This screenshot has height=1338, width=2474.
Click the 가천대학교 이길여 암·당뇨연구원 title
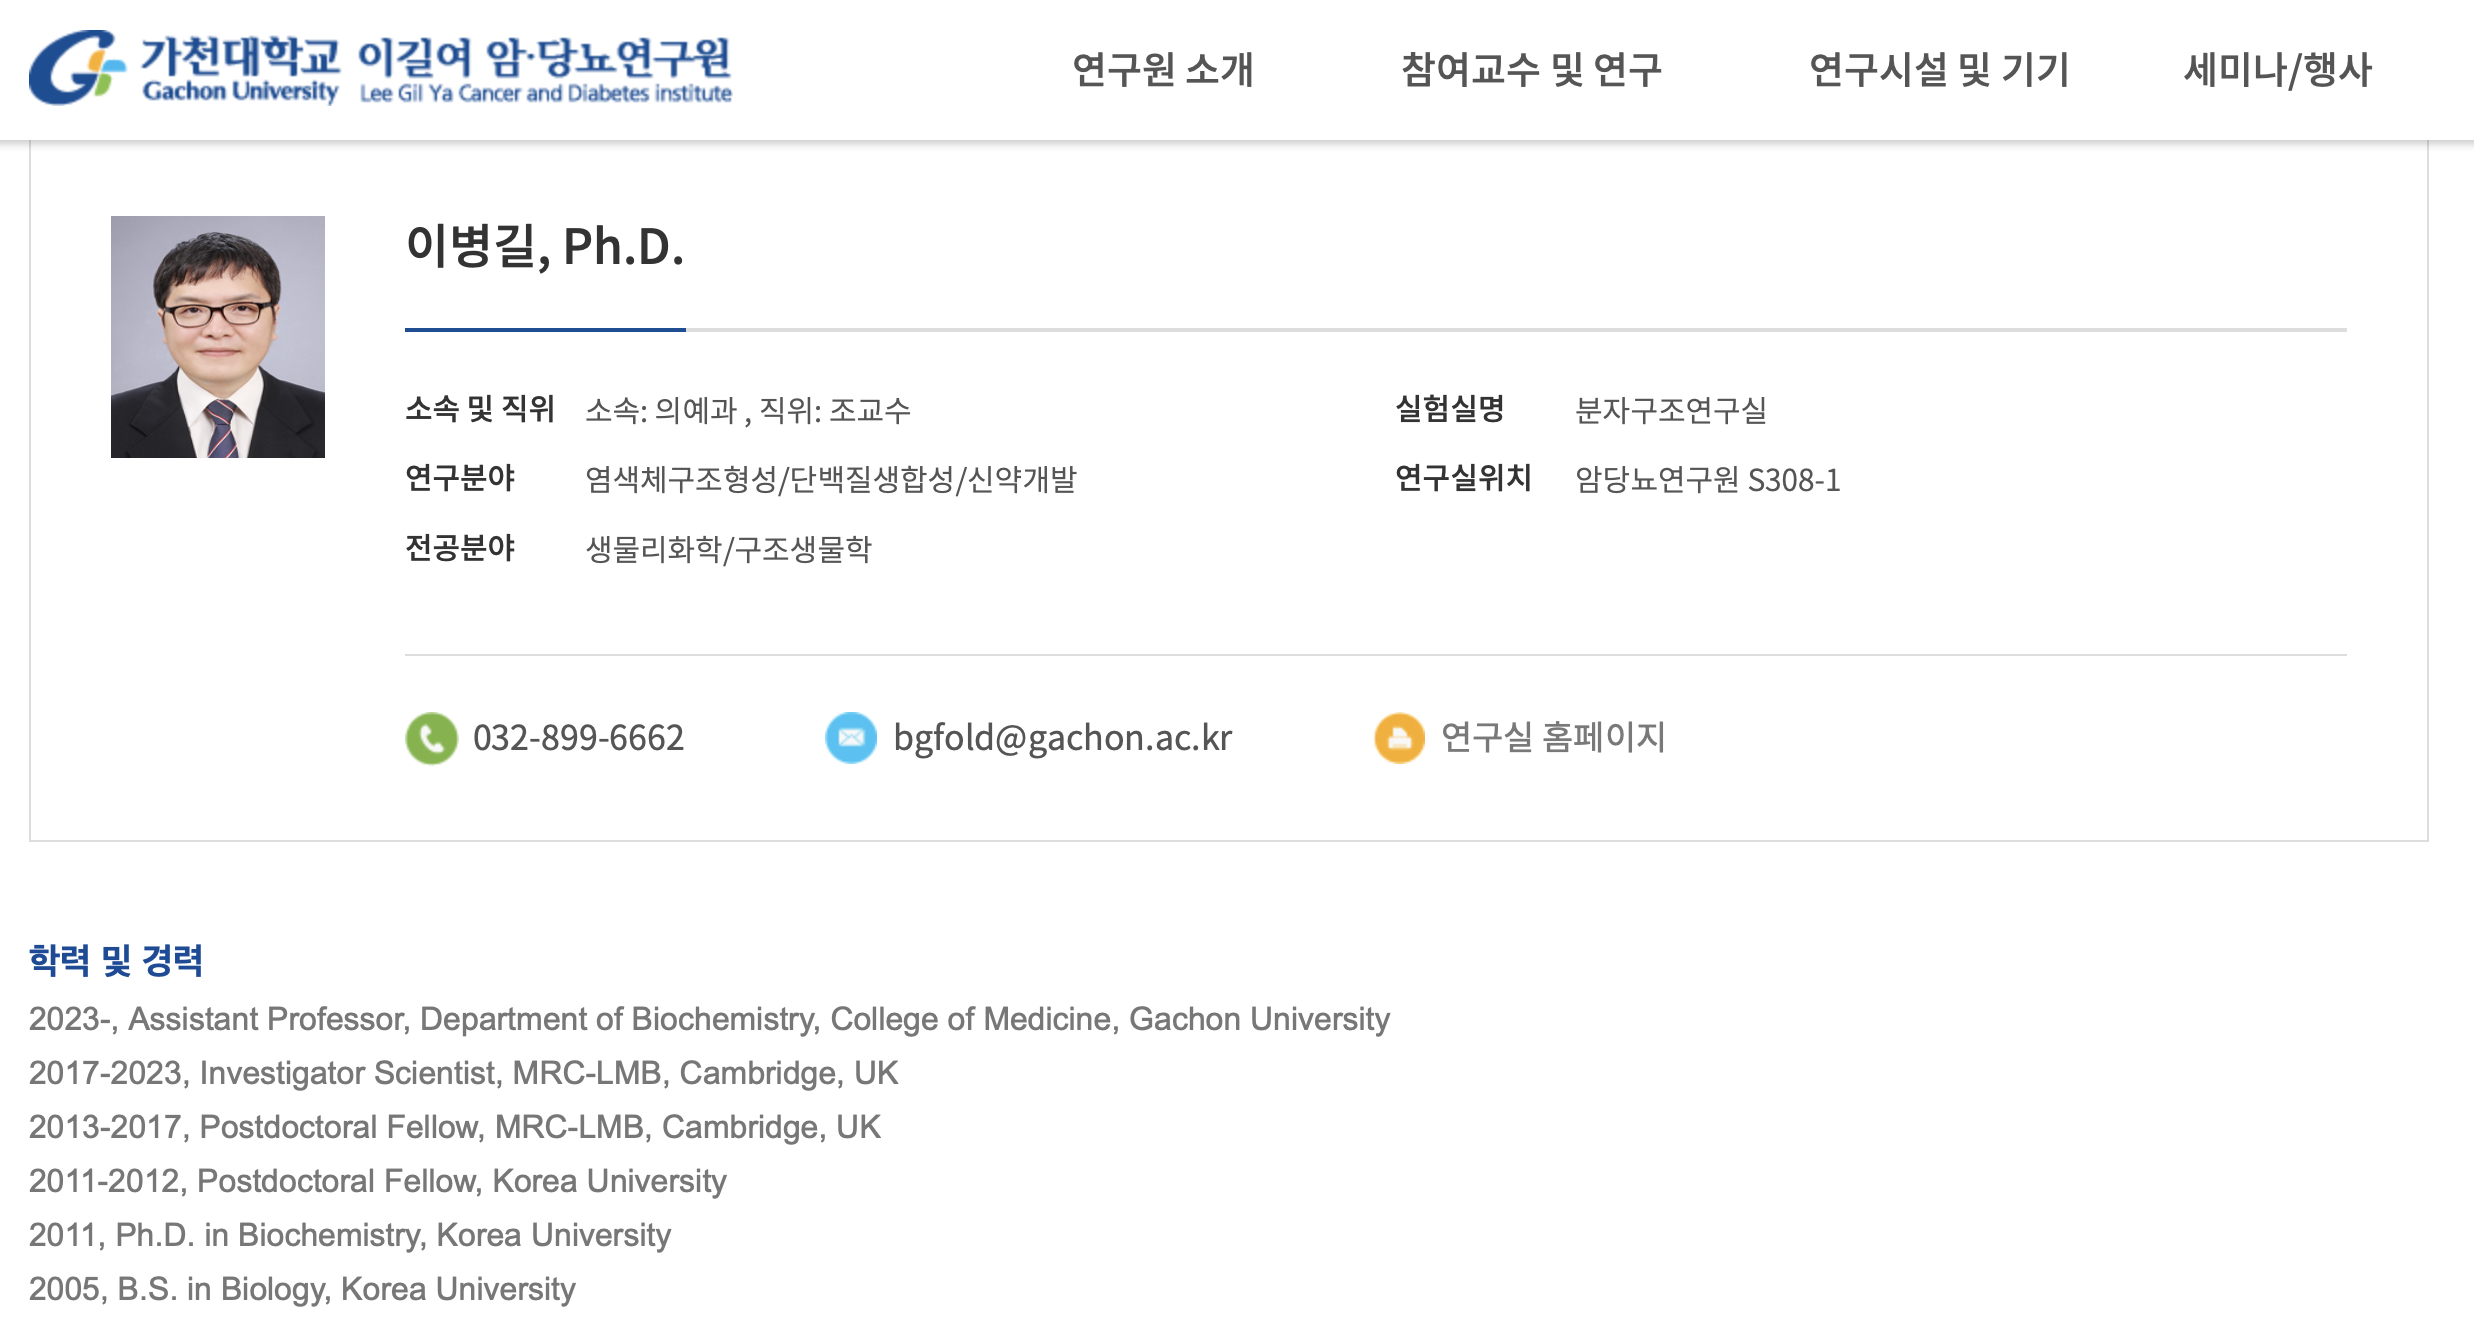(x=436, y=56)
